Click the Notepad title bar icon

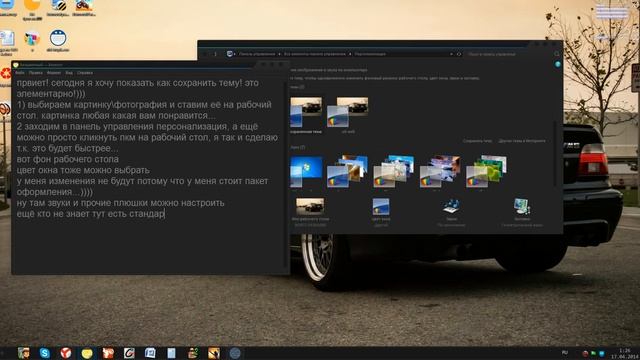[16, 65]
